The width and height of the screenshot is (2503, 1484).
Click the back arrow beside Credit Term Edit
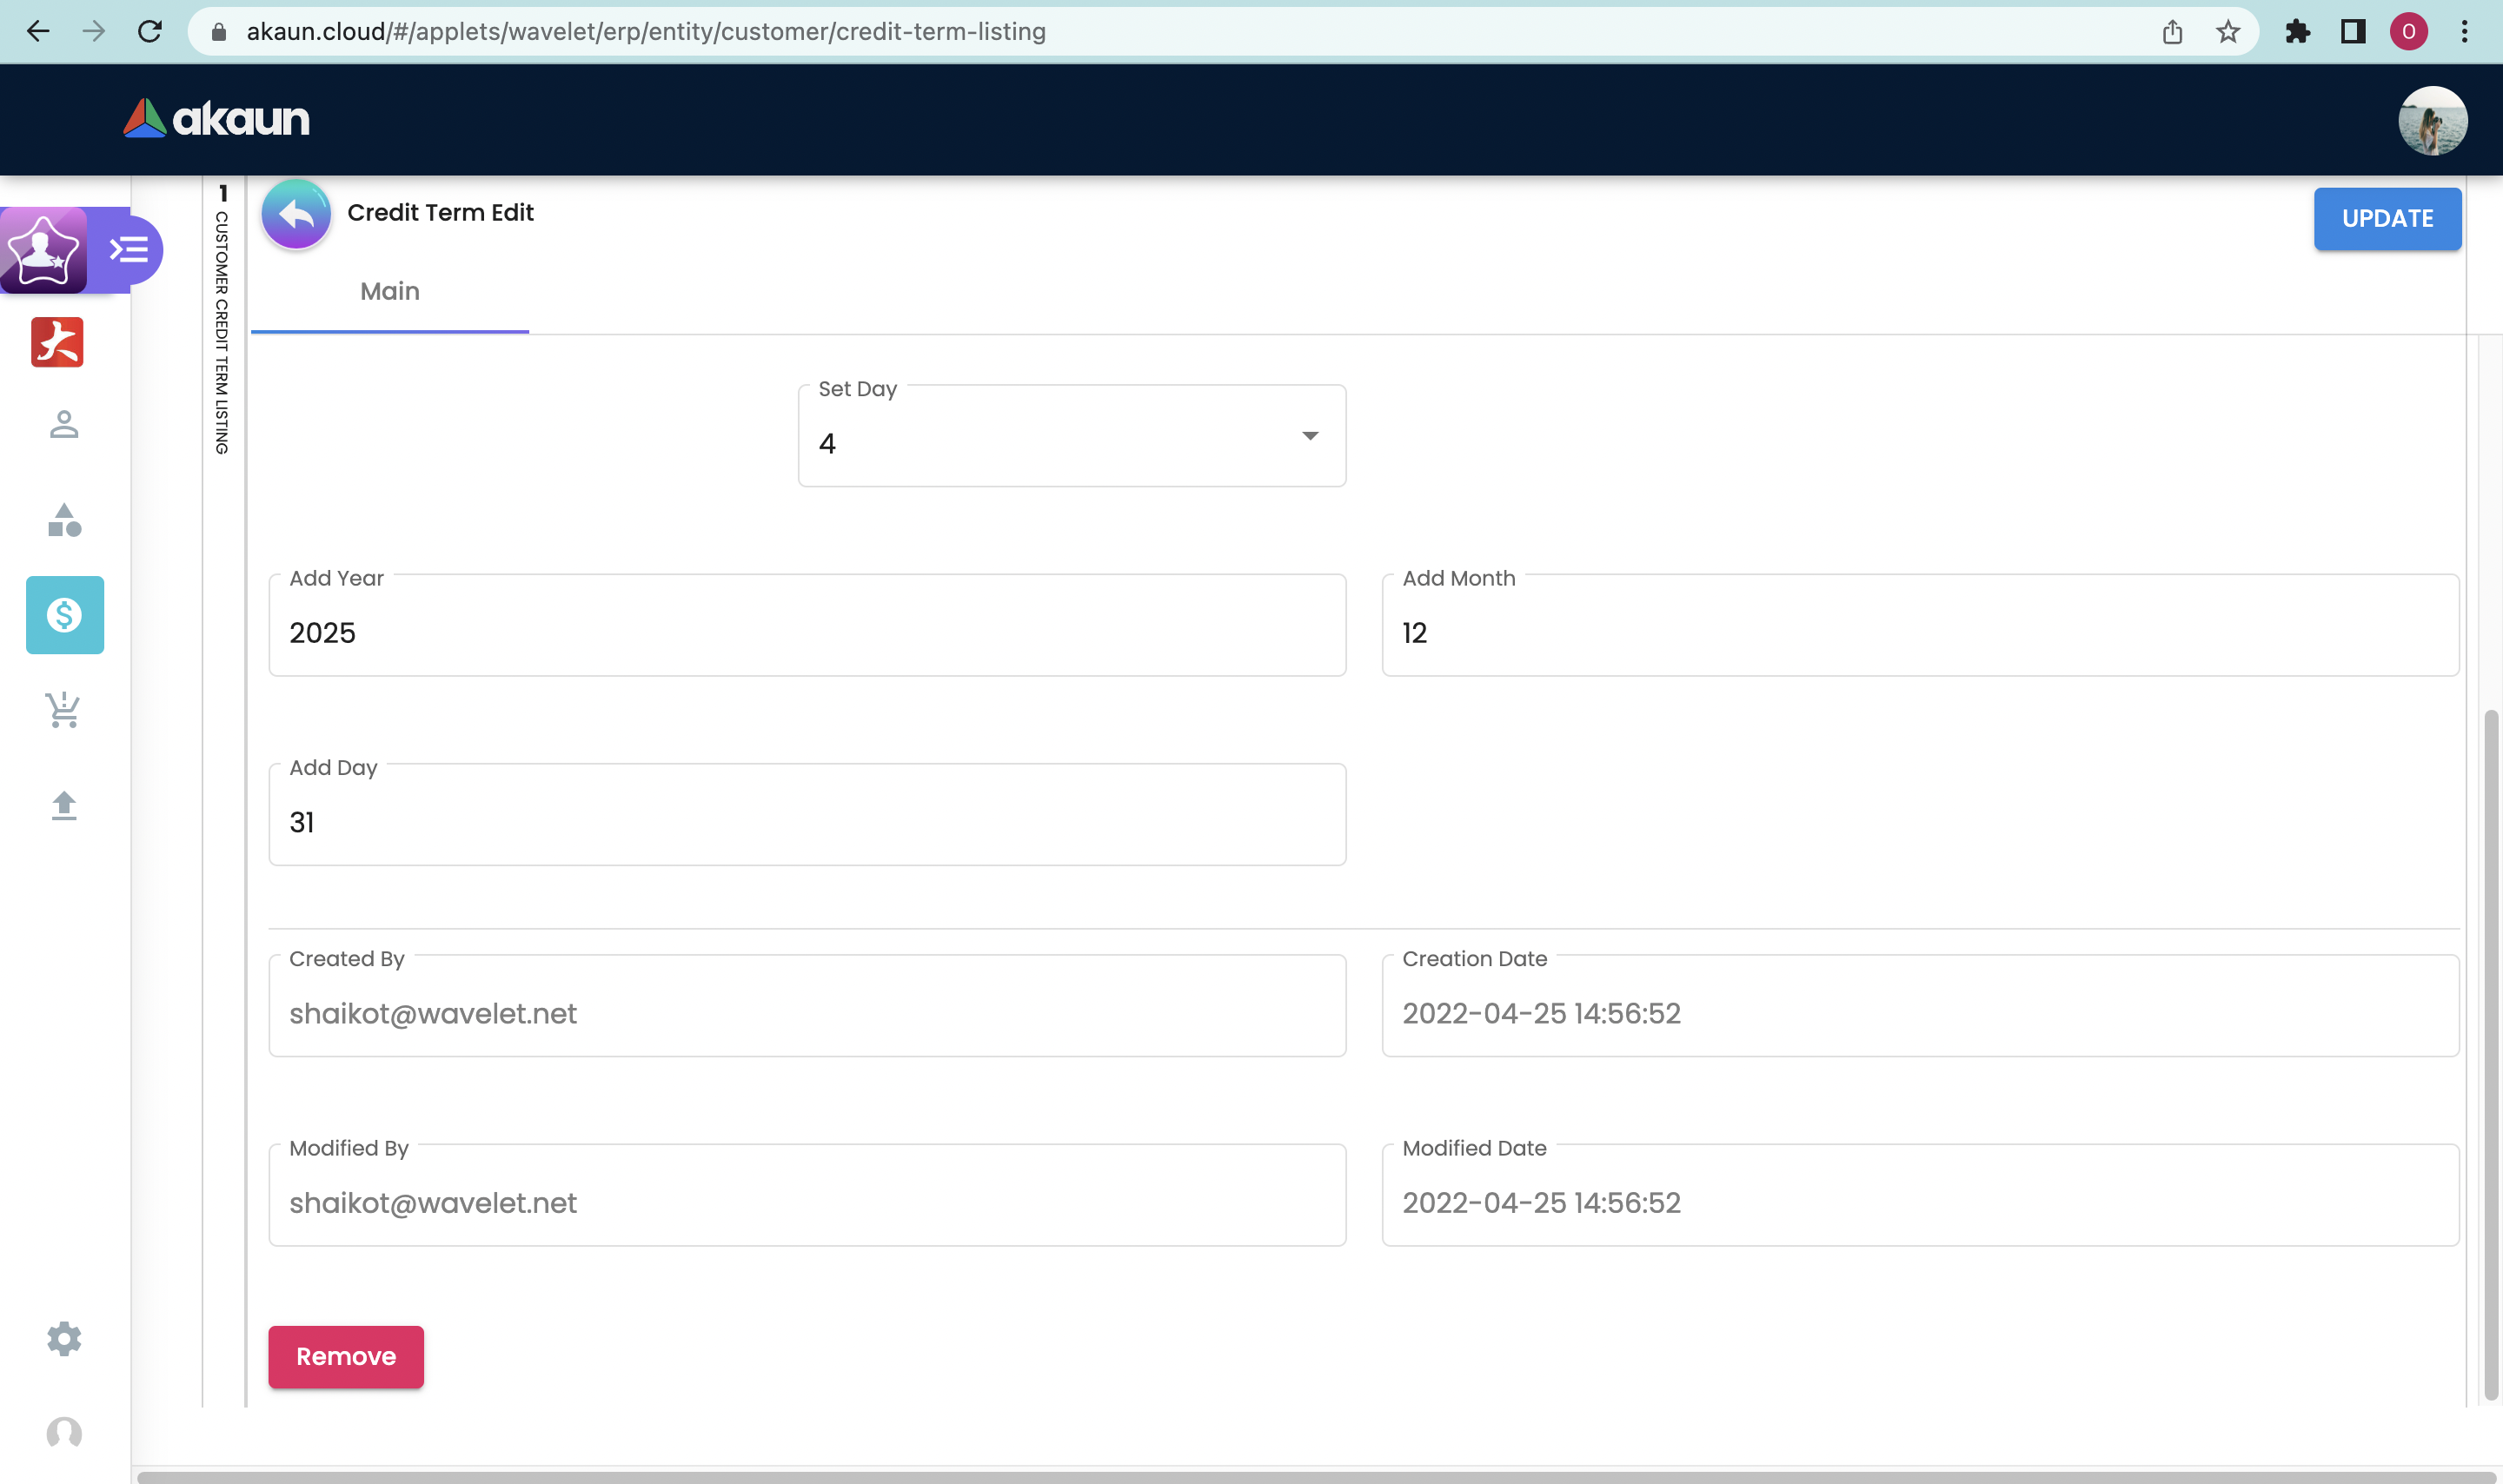click(296, 214)
